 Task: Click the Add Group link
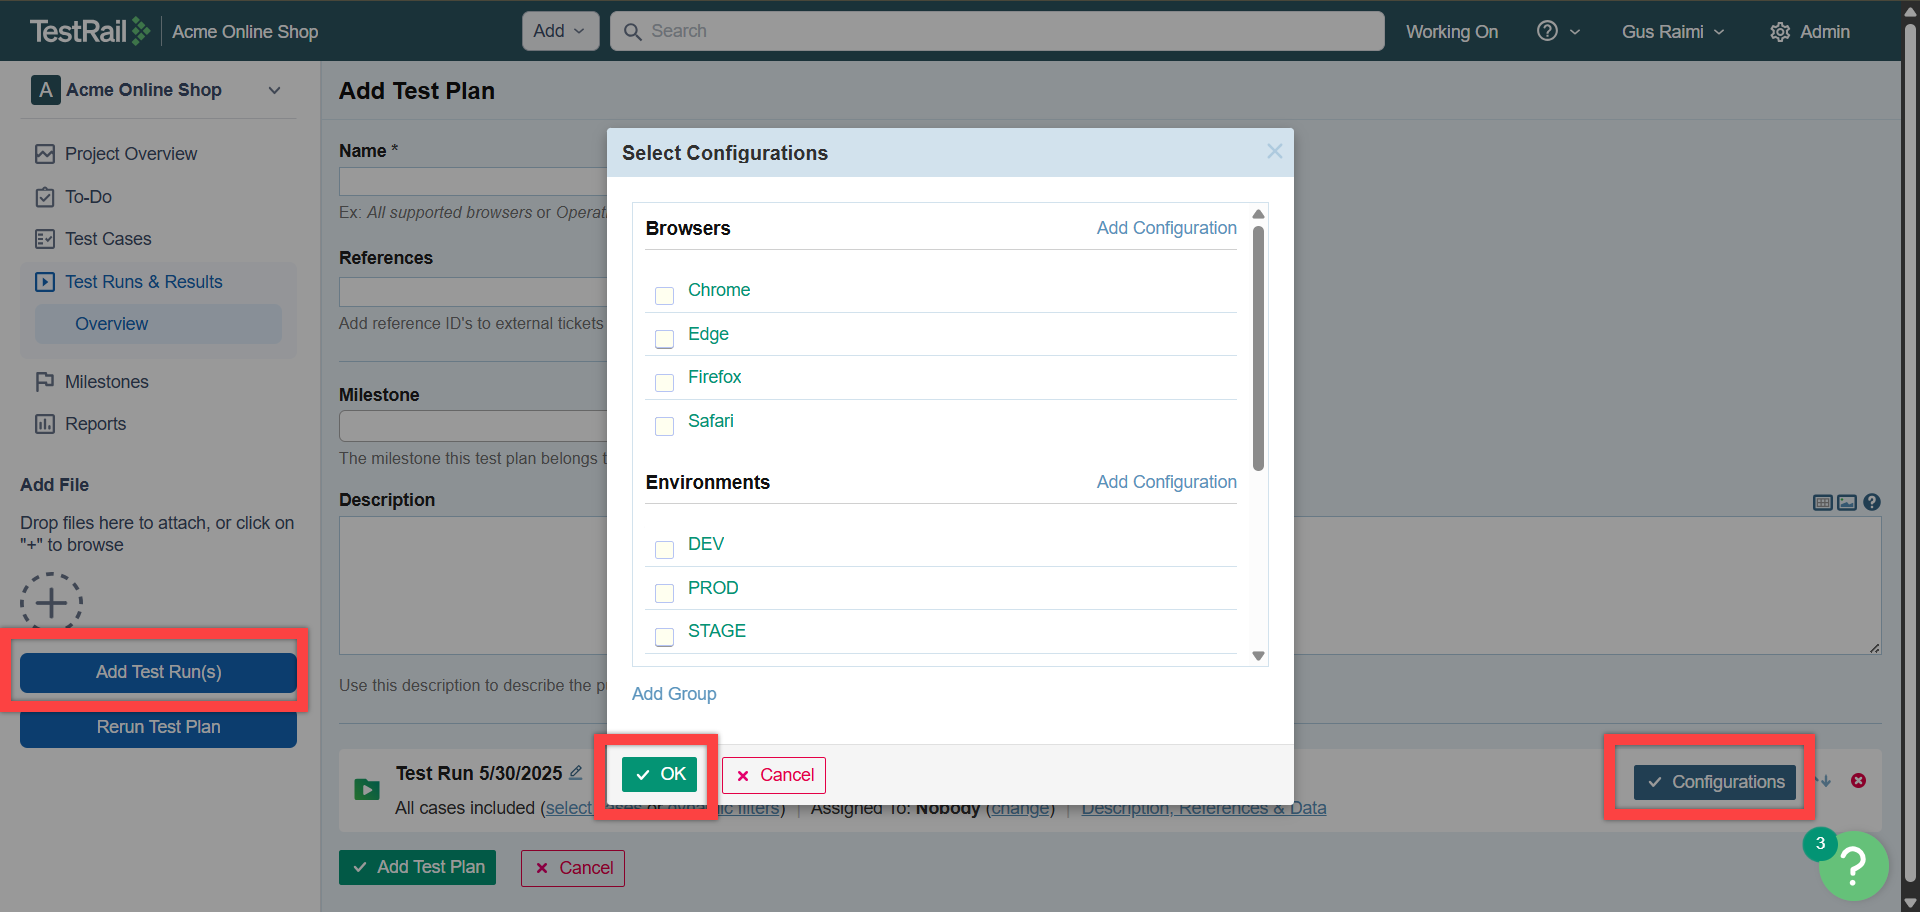coord(674,694)
